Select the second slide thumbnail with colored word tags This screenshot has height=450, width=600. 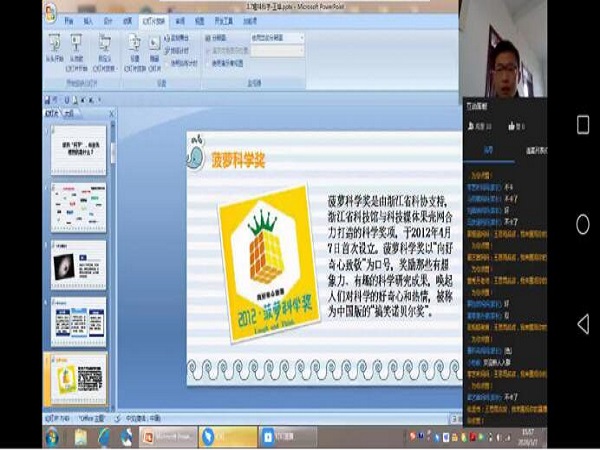click(x=78, y=207)
